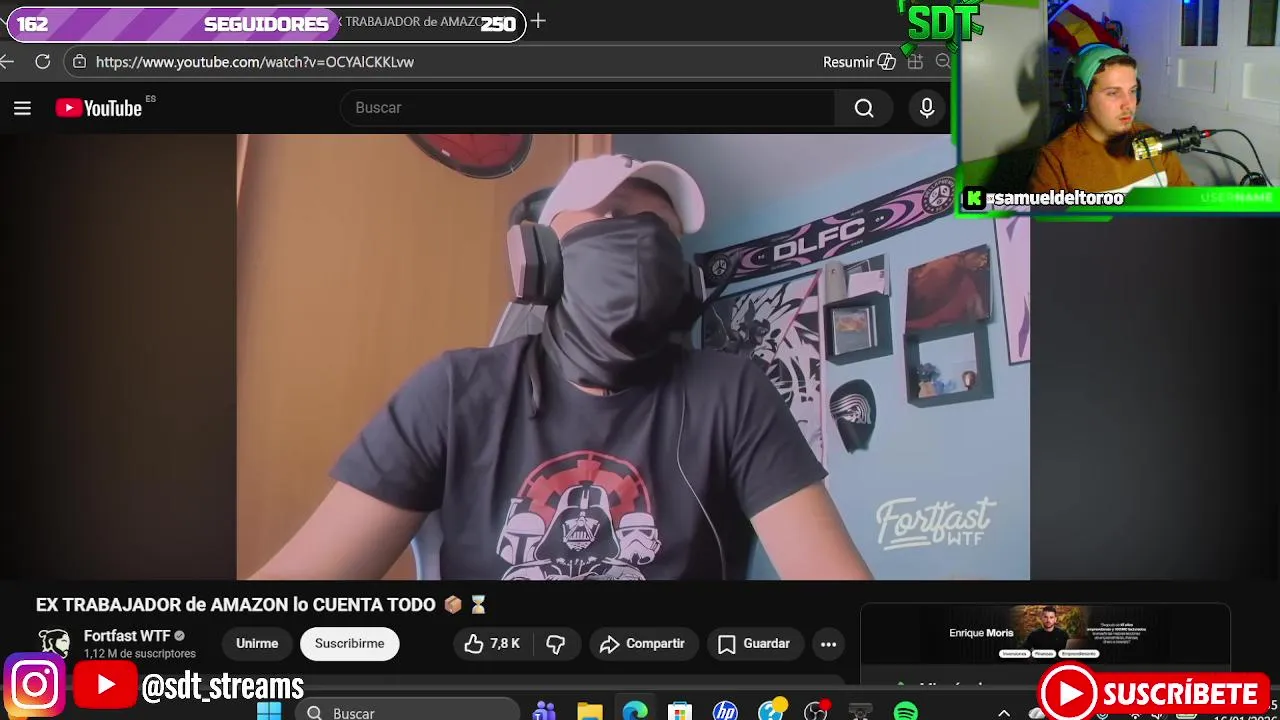Switch to Microsoft Edge in taskbar

tap(635, 712)
